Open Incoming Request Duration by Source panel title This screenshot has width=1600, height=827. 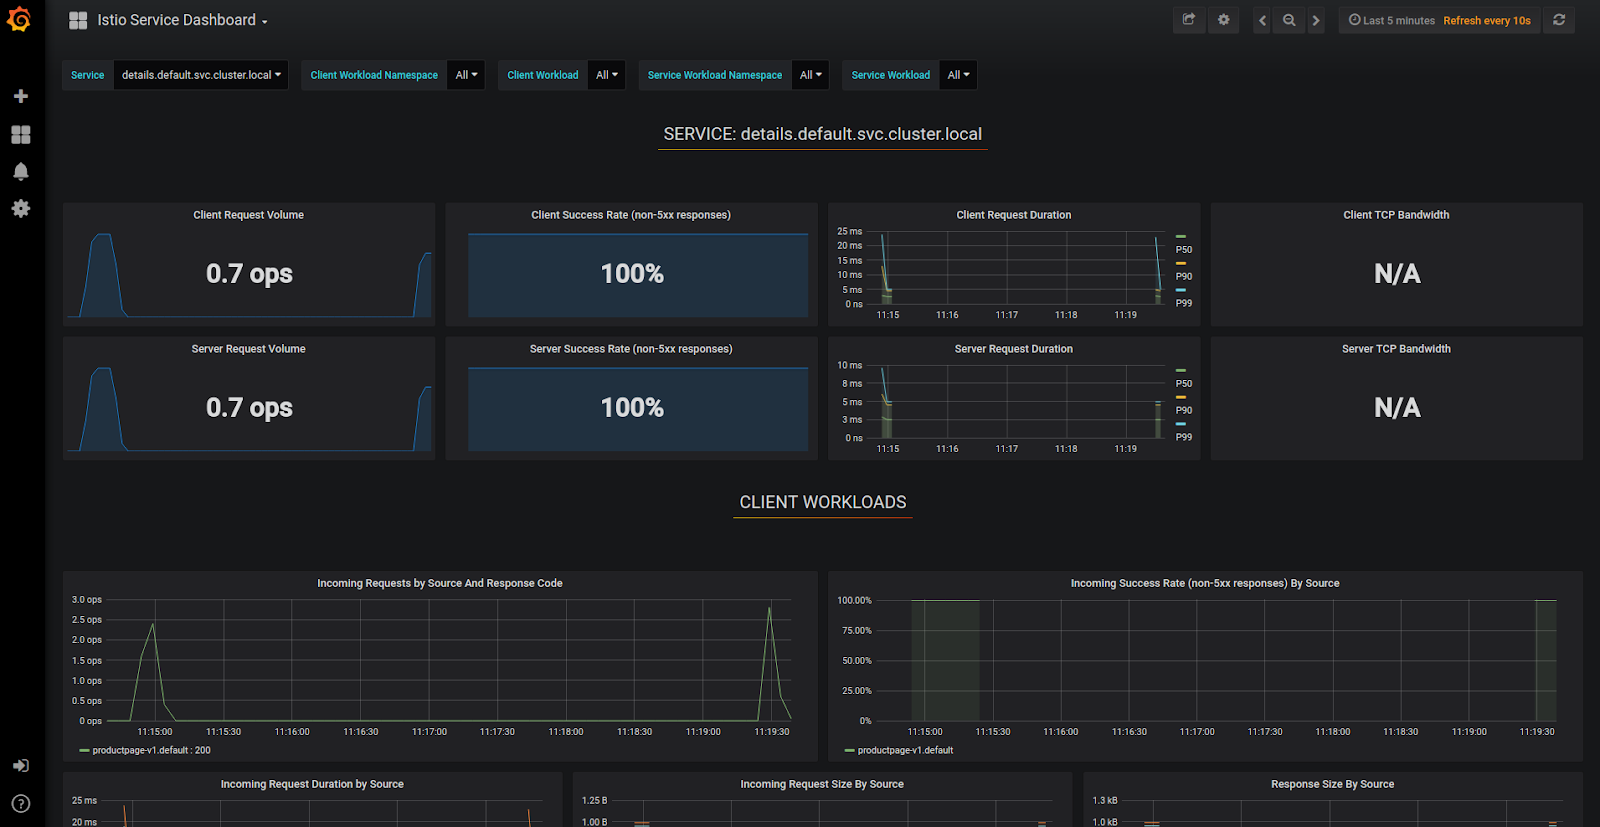point(312,784)
